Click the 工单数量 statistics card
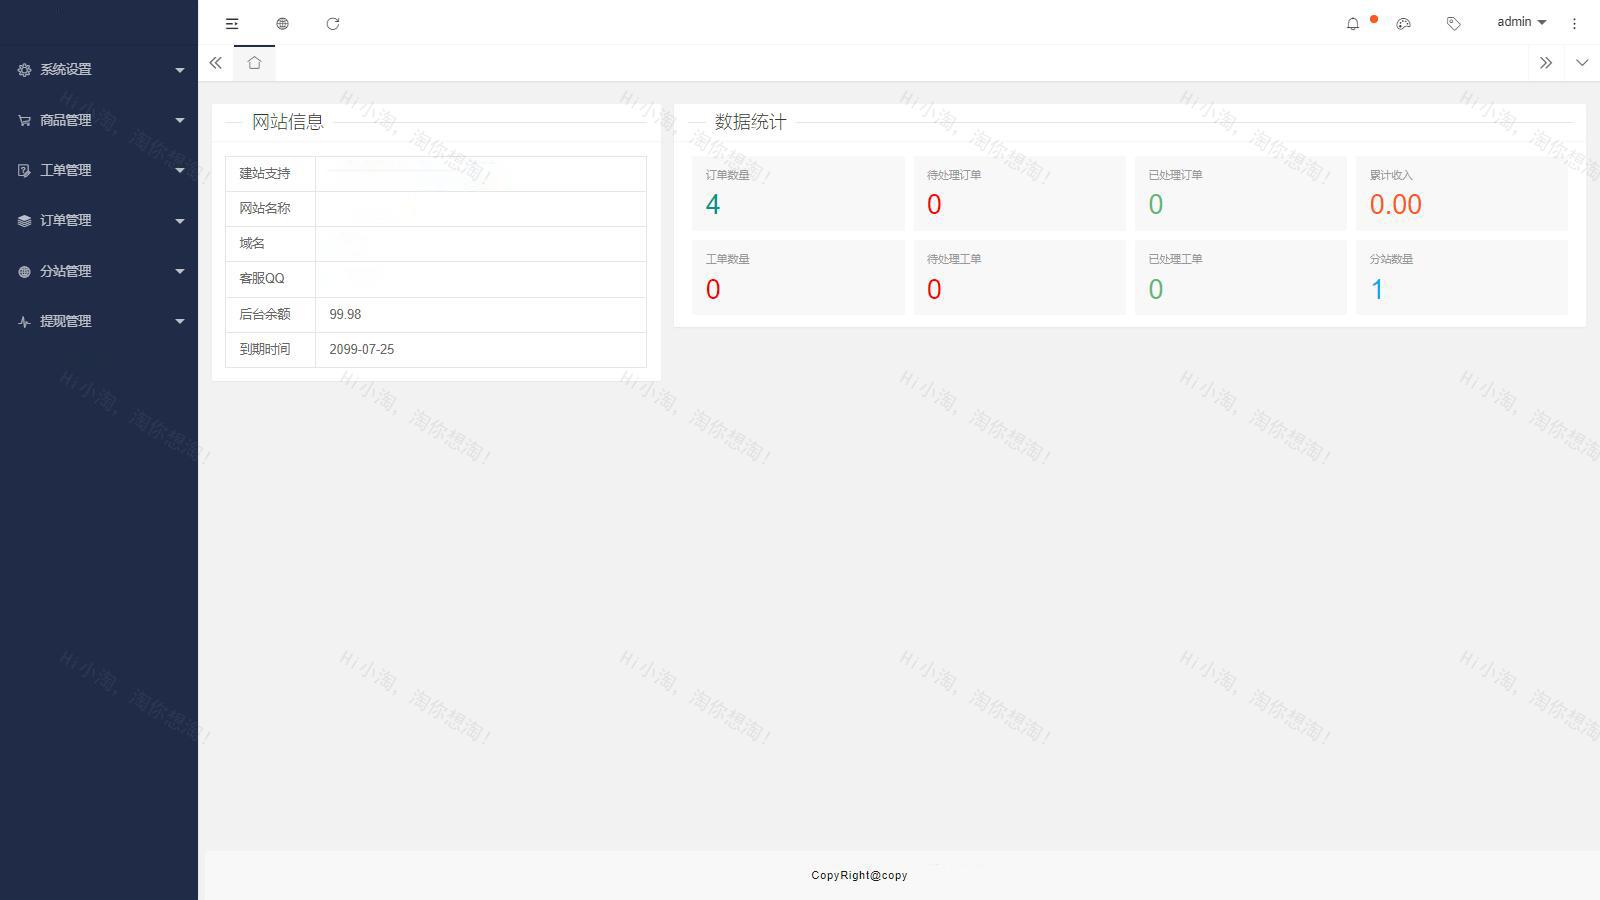This screenshot has width=1600, height=900. [798, 277]
